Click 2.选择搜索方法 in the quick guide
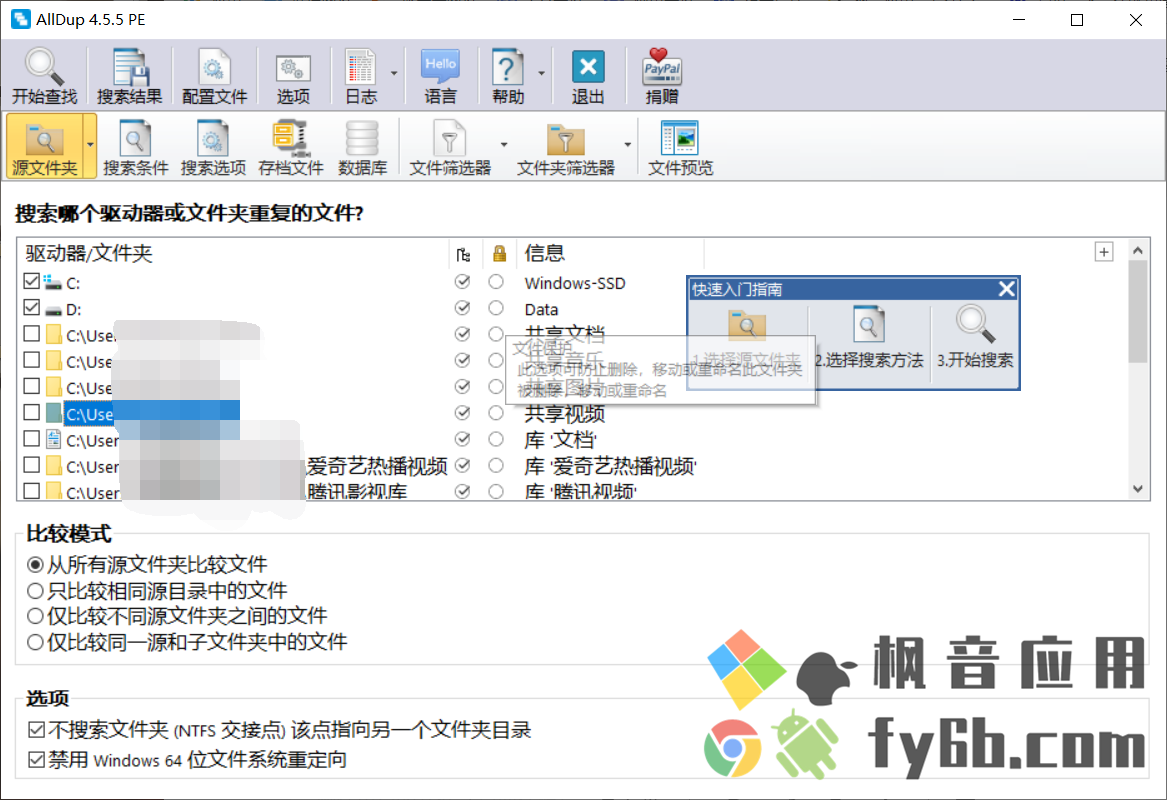 (x=869, y=339)
